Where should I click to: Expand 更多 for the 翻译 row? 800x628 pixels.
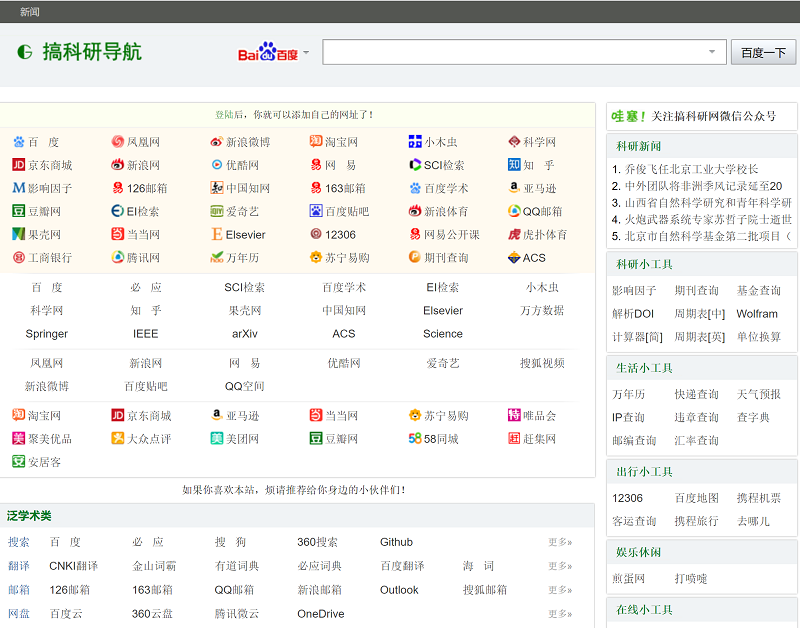coord(560,566)
